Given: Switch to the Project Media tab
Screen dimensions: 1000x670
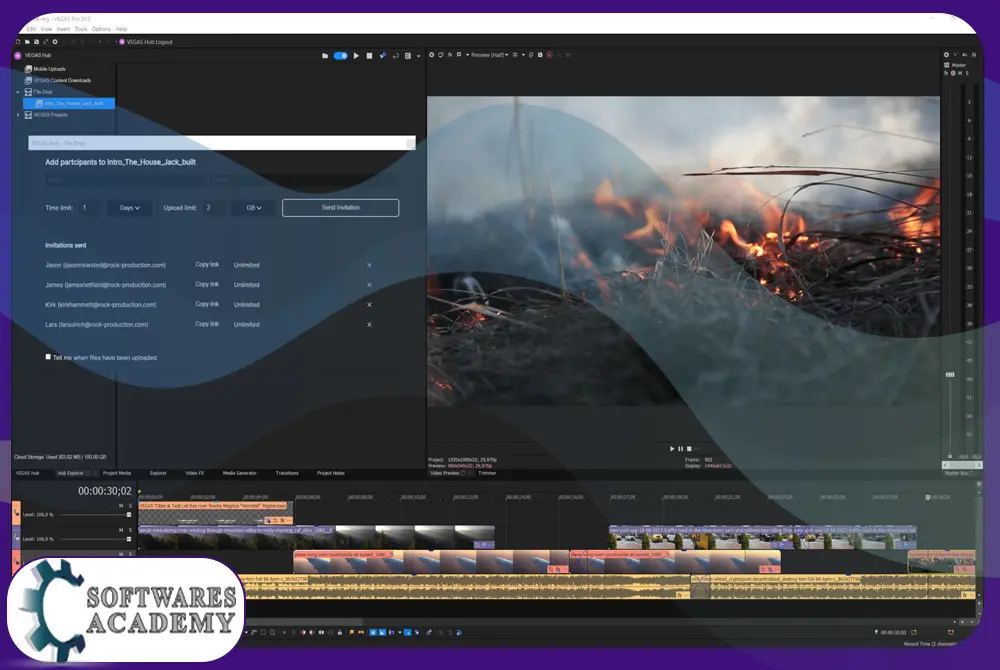Looking at the screenshot, I should tap(117, 473).
